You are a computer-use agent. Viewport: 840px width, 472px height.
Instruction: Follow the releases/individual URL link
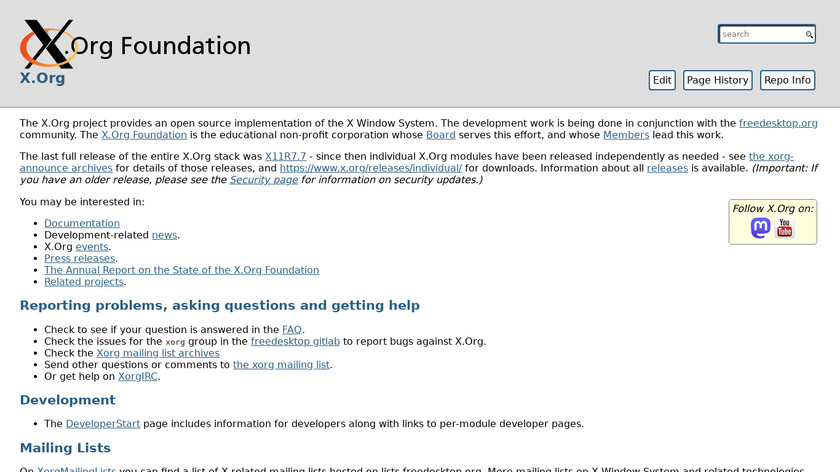[x=371, y=168]
